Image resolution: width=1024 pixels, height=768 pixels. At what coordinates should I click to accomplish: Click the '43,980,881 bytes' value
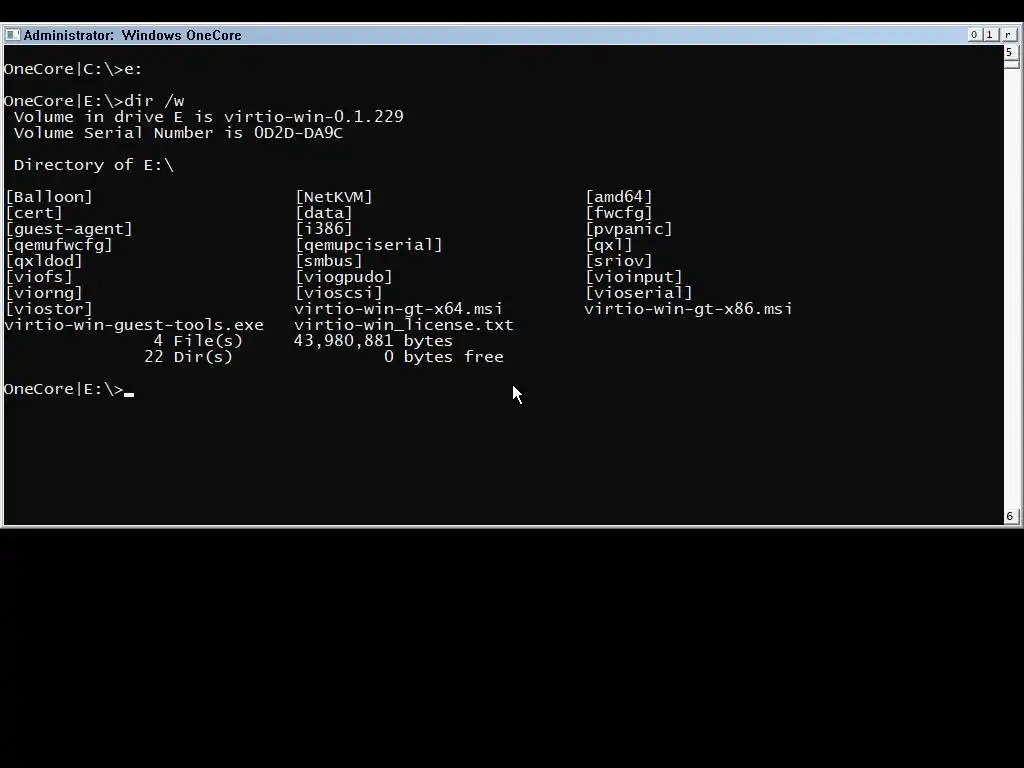coord(373,341)
